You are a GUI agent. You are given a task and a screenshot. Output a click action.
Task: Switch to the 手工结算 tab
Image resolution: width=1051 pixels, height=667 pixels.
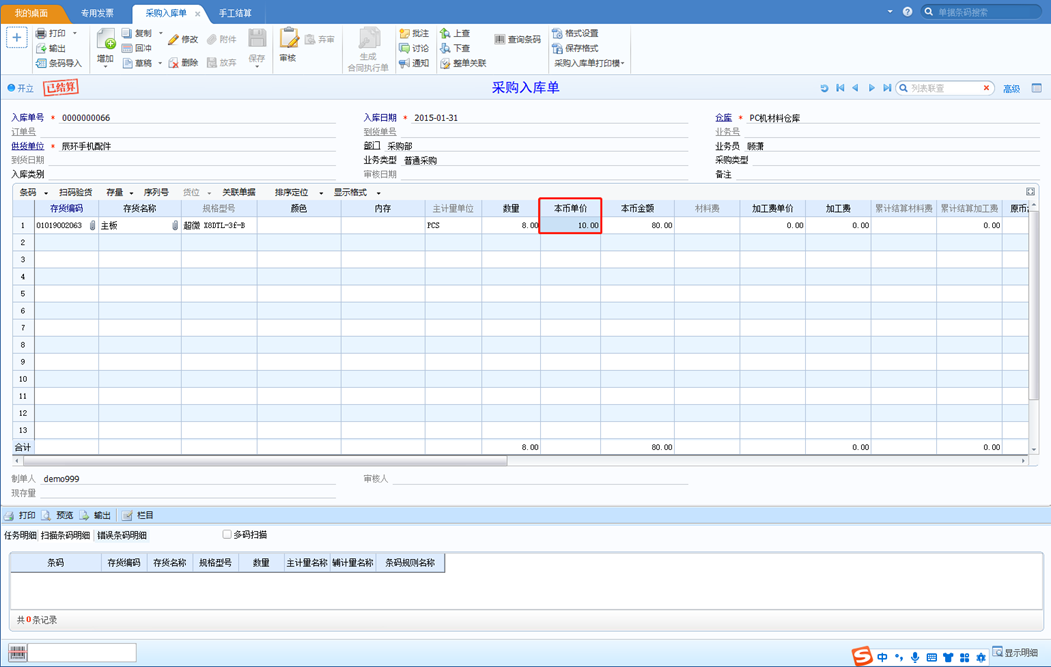pyautogui.click(x=235, y=13)
